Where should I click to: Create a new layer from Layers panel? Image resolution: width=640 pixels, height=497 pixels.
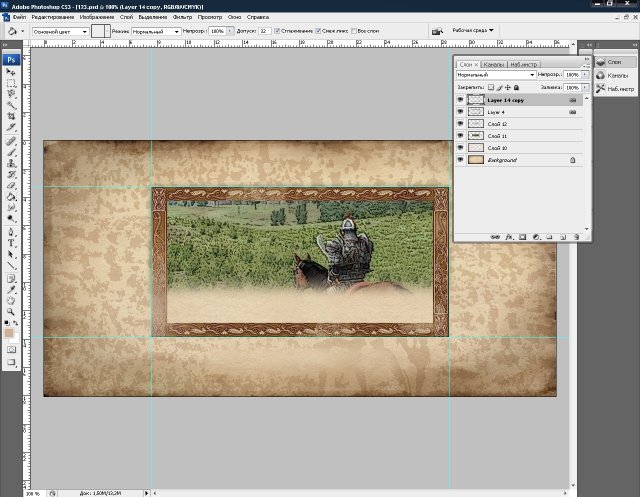click(563, 237)
